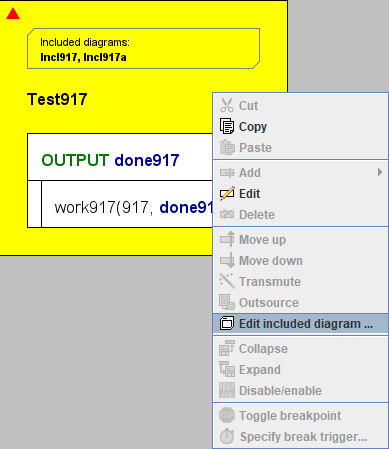Image resolution: width=389 pixels, height=449 pixels.
Task: Click the 'Incl917, Incl917a' include list
Action: tap(83, 57)
